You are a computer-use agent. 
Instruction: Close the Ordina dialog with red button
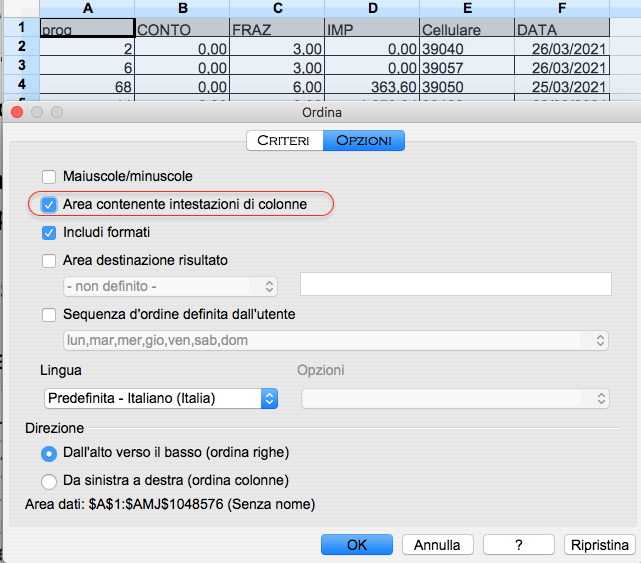16,113
